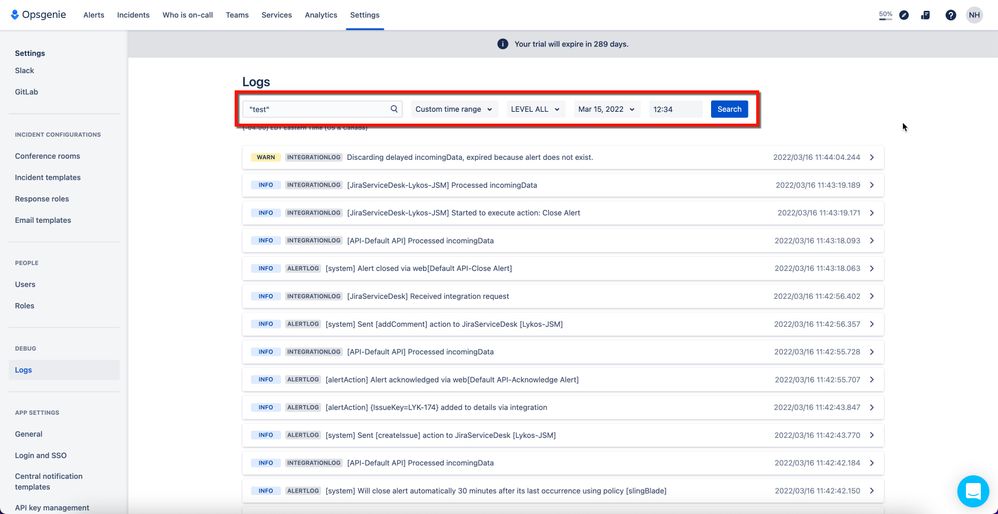Select the Settings tab
The width and height of the screenshot is (998, 514).
pos(365,15)
